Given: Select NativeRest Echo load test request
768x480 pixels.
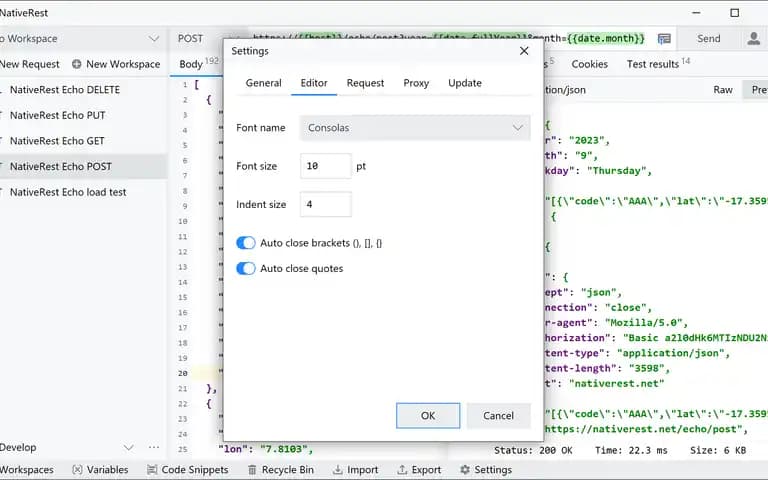Looking at the screenshot, I should [68, 192].
